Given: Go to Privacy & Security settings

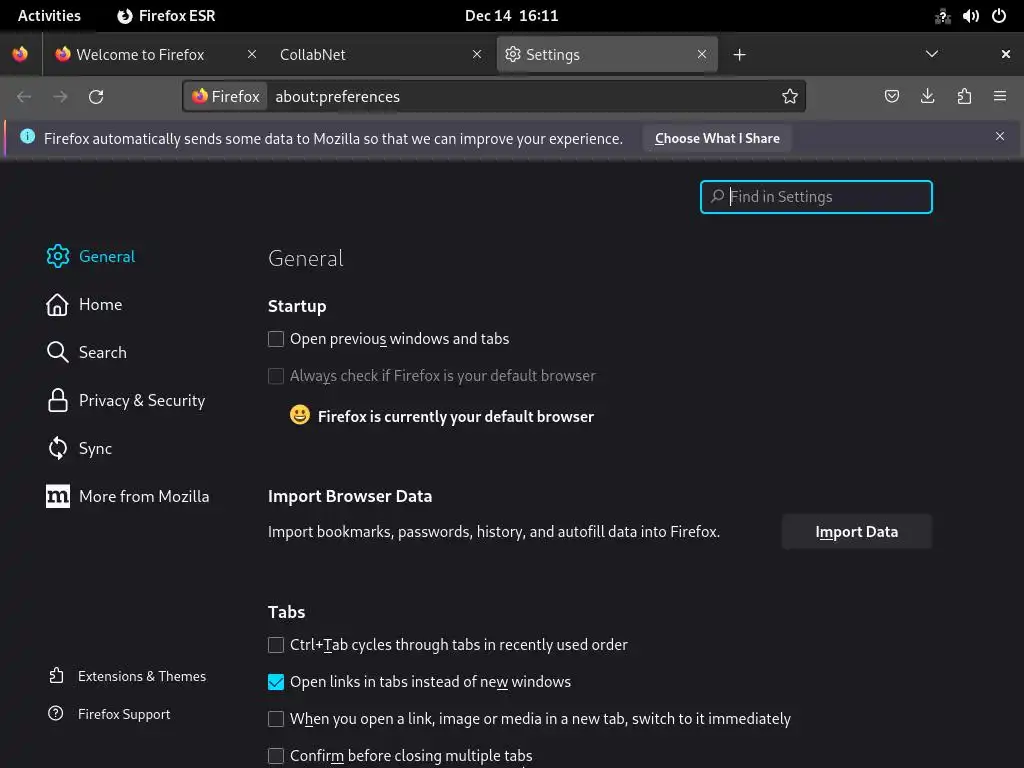Looking at the screenshot, I should coord(141,400).
